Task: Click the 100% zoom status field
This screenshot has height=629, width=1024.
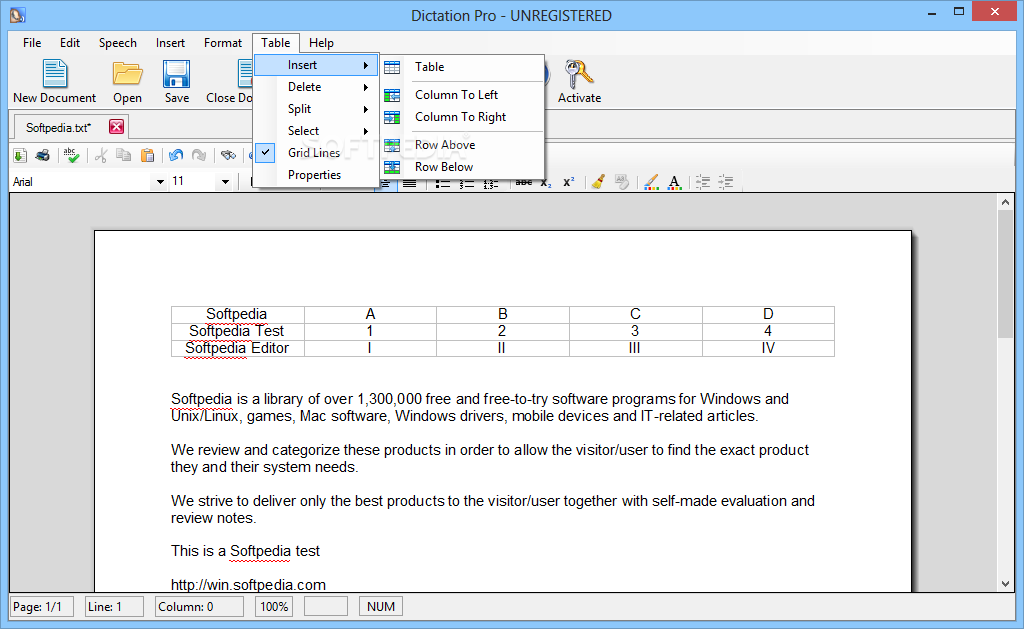Action: [x=274, y=607]
